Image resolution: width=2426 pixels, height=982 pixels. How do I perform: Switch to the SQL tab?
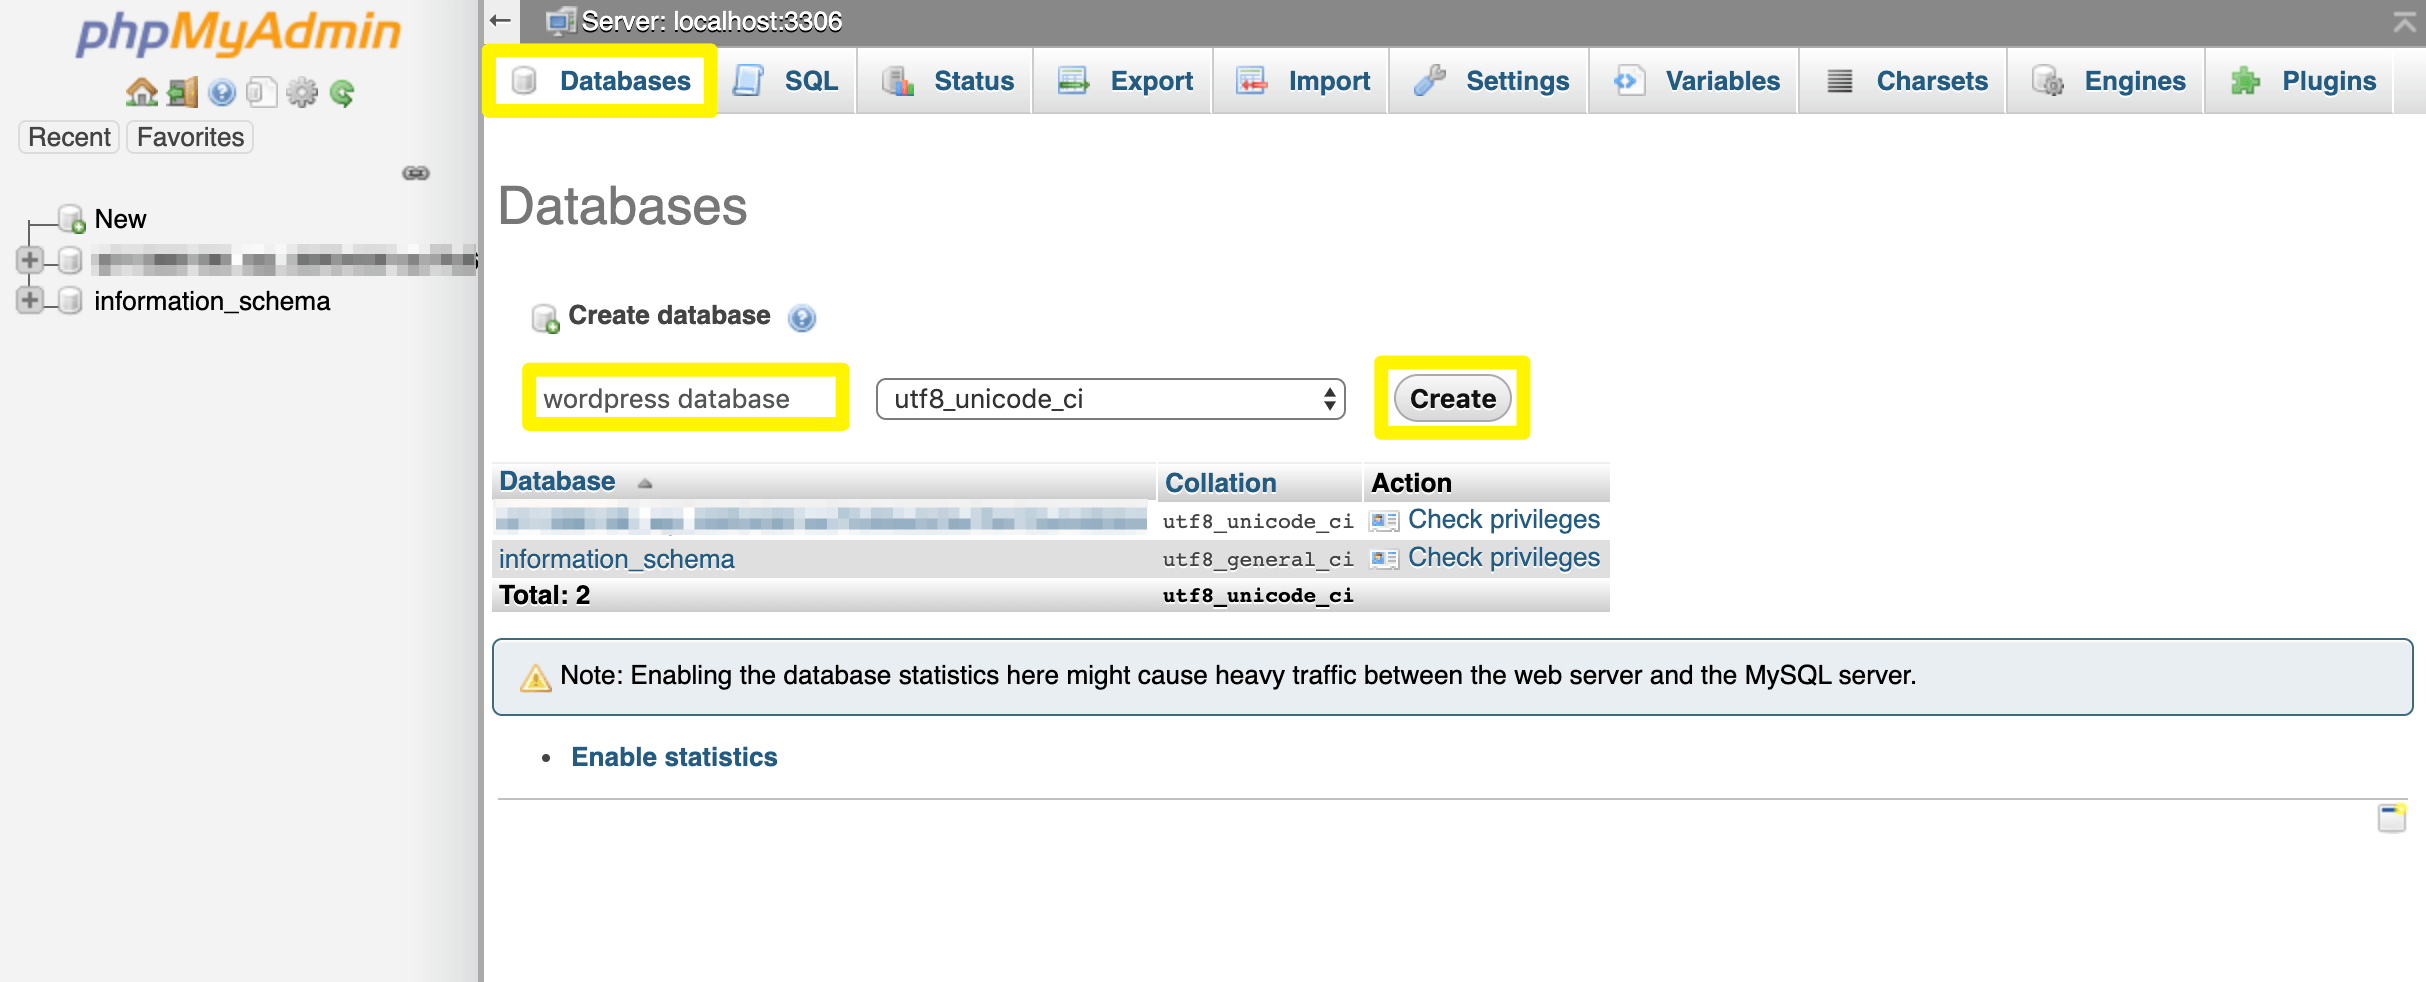tap(785, 81)
